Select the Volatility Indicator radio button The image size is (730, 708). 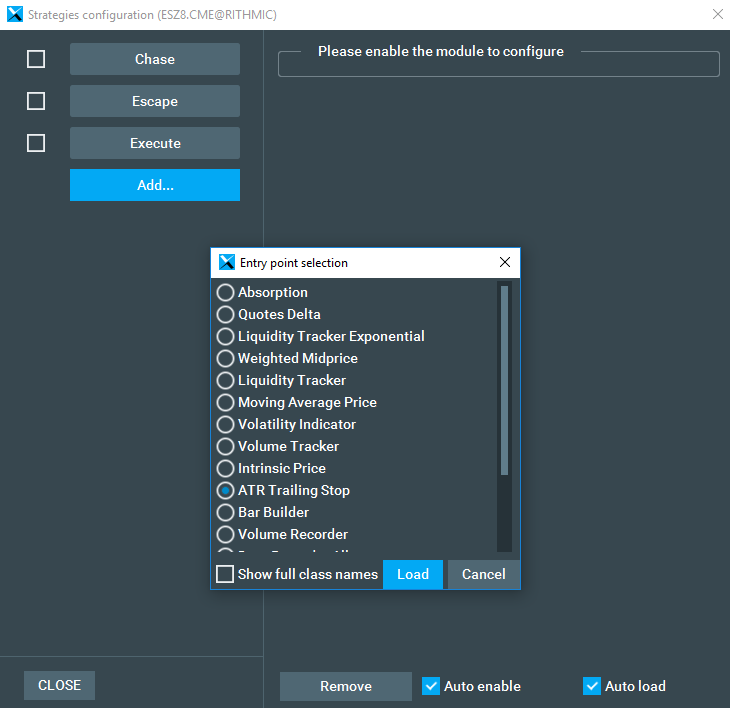point(226,424)
